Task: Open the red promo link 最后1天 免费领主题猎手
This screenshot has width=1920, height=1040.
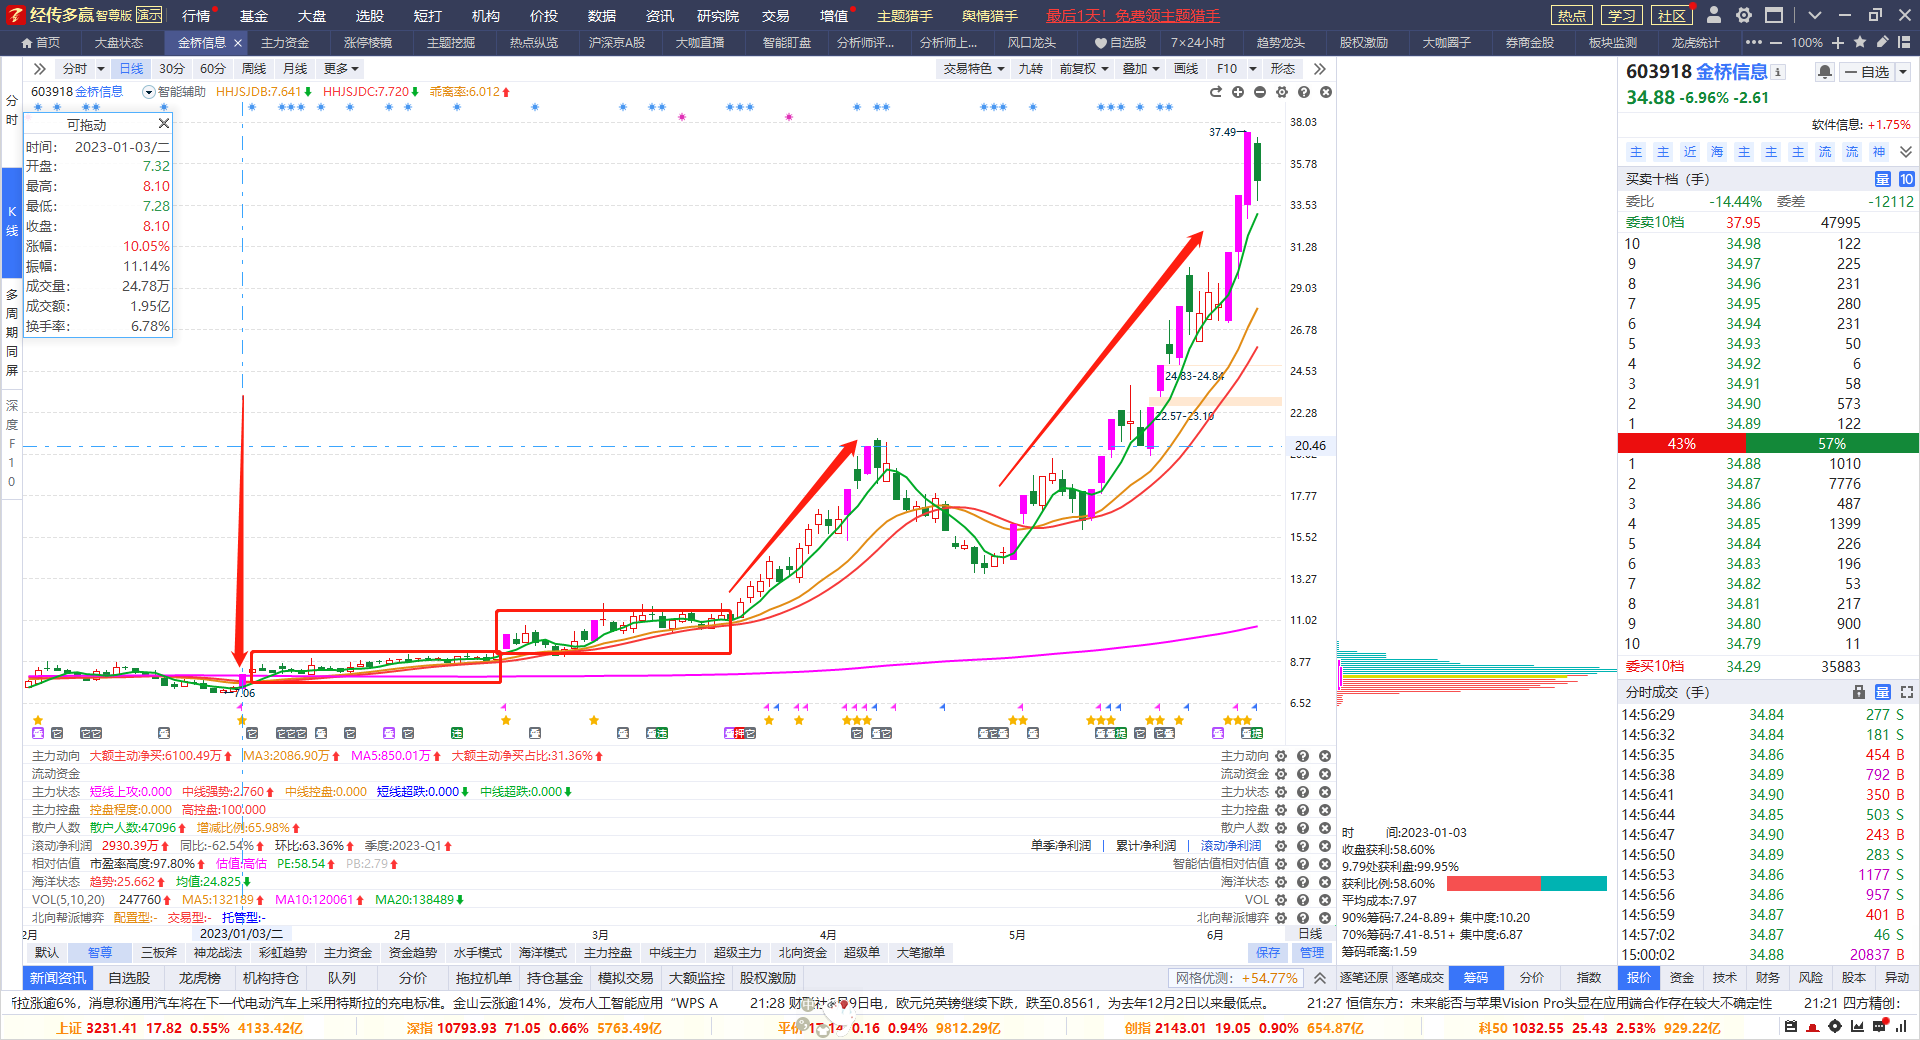Action: click(x=1132, y=16)
